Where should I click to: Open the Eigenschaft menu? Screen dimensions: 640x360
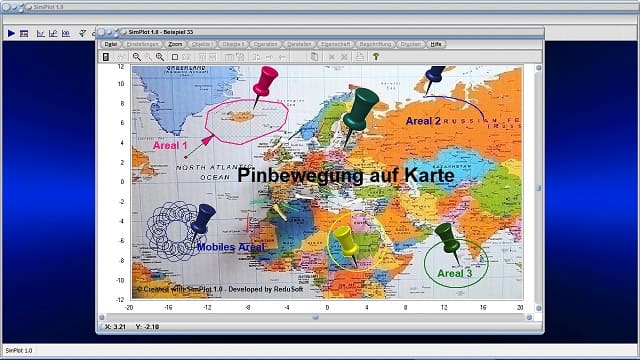pos(336,44)
